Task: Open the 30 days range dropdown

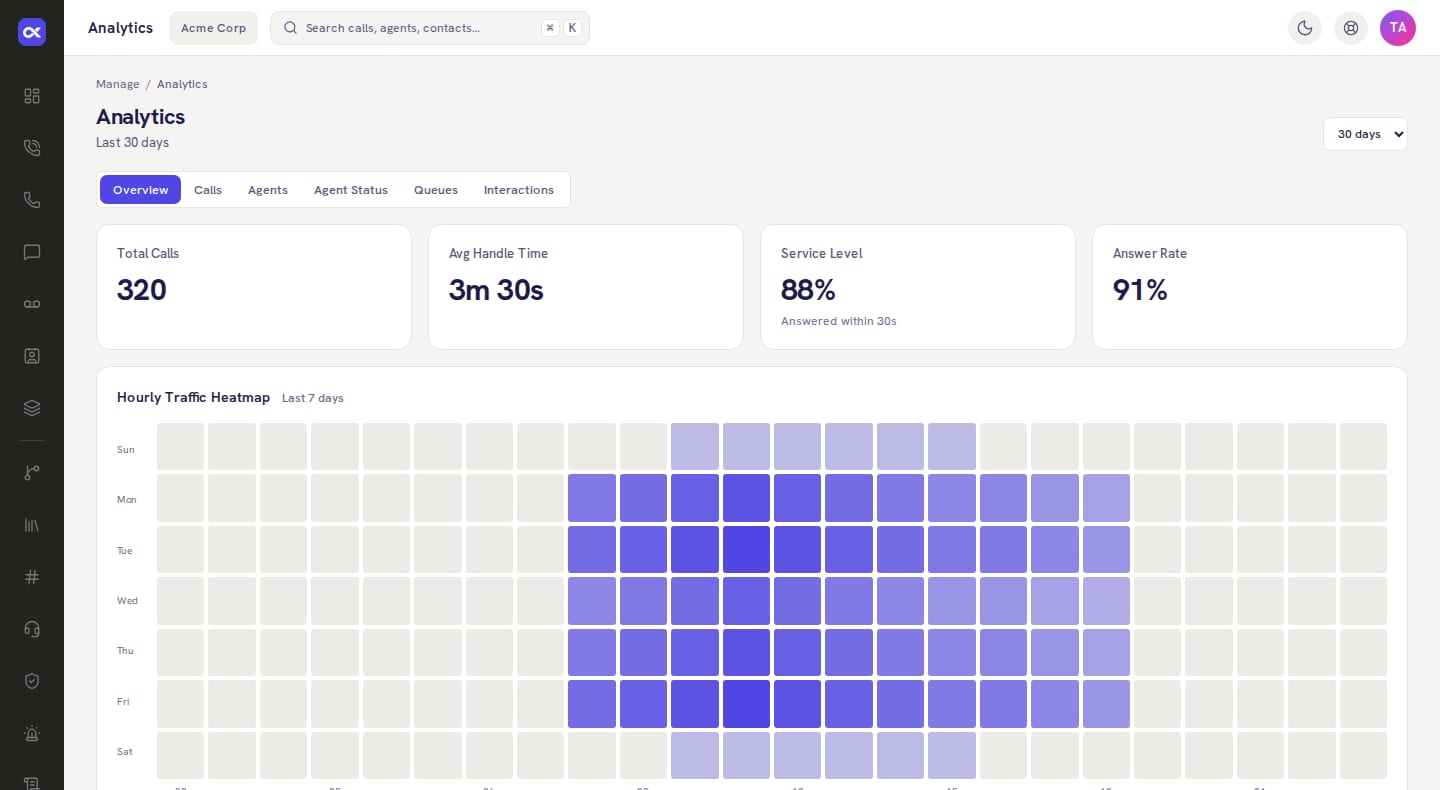Action: (1365, 134)
